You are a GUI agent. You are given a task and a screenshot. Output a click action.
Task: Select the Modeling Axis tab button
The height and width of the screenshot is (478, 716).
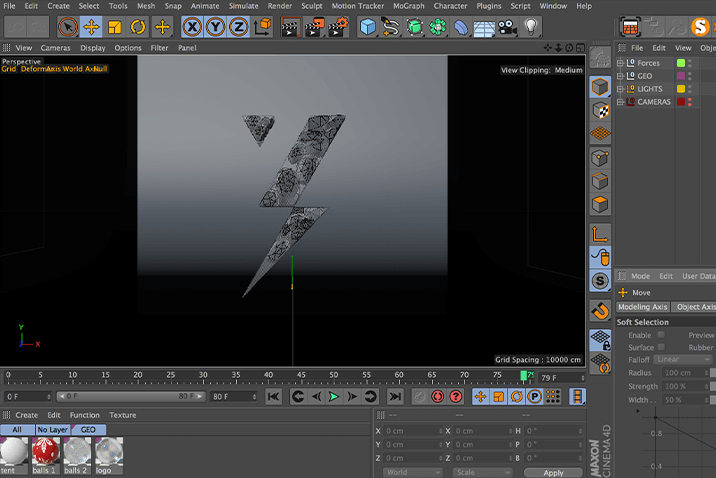[642, 307]
